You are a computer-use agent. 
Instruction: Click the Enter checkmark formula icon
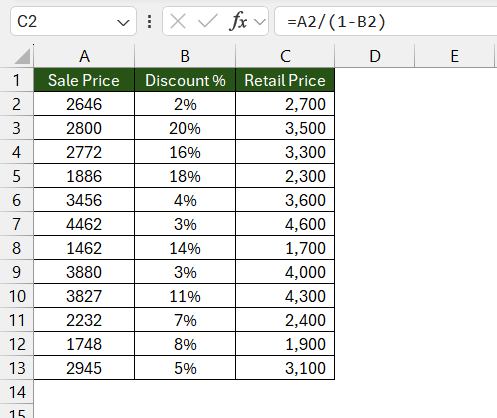207,22
